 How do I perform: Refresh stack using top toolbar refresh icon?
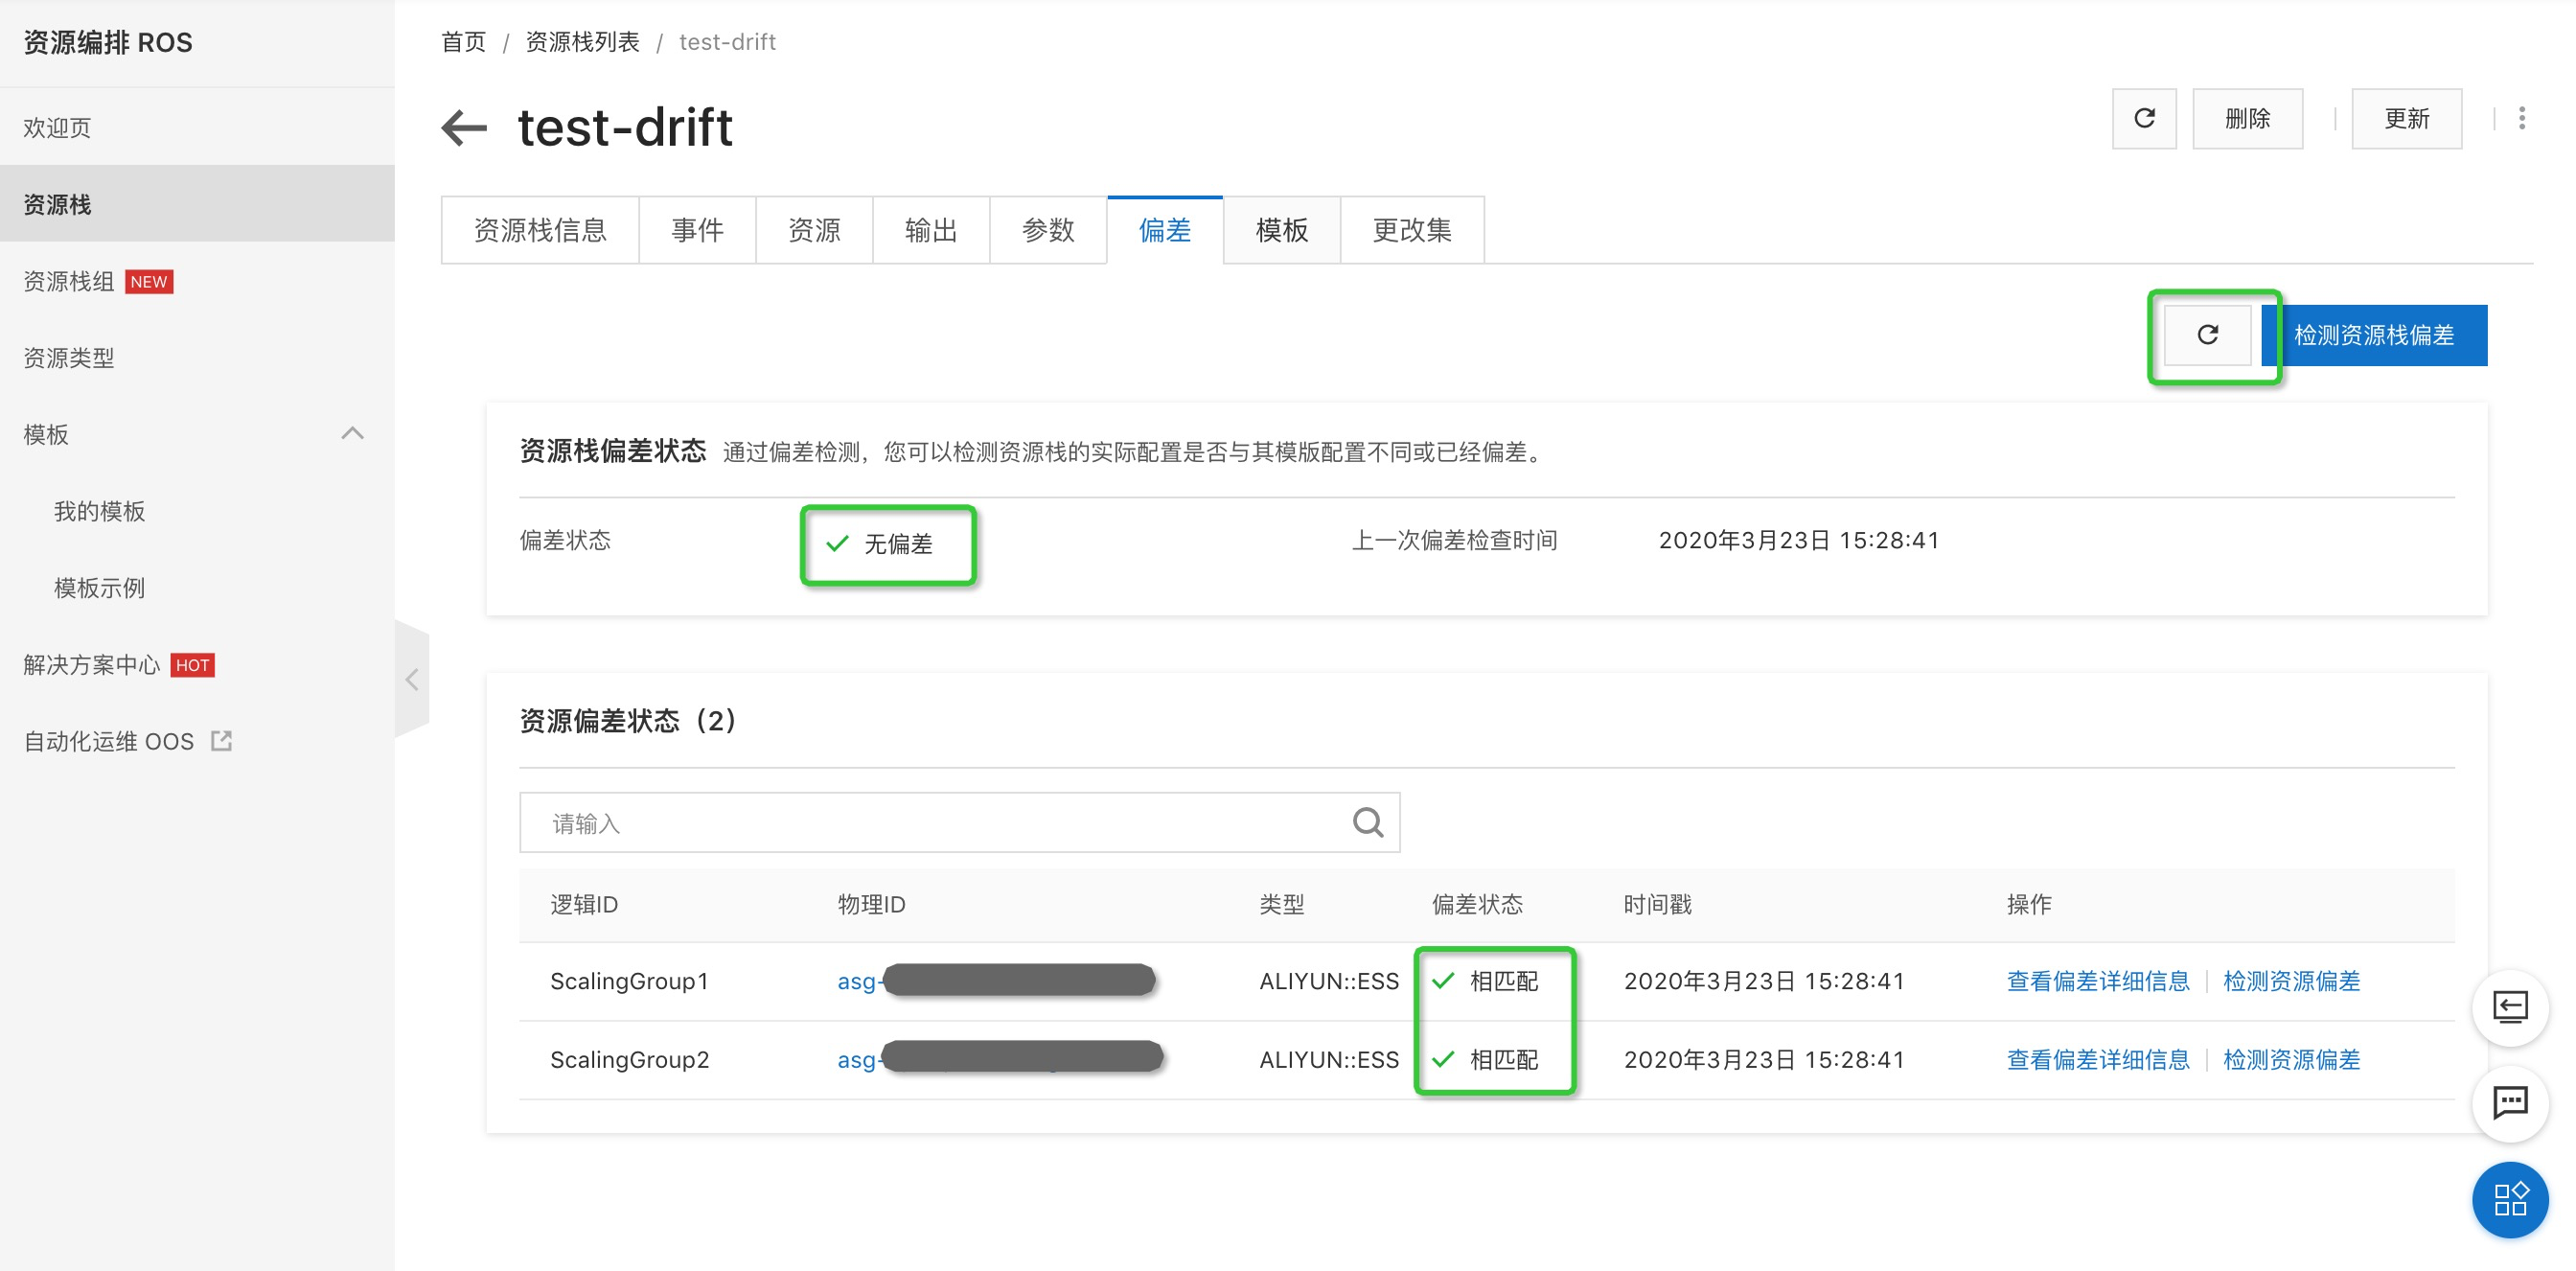[2144, 118]
